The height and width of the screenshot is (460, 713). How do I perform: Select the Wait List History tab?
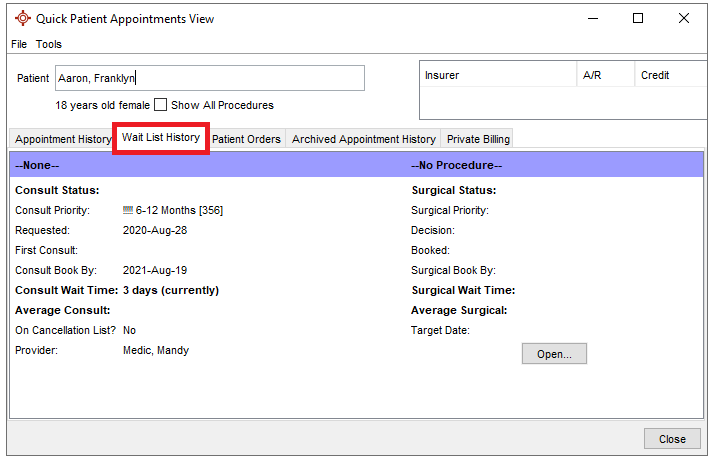click(161, 138)
